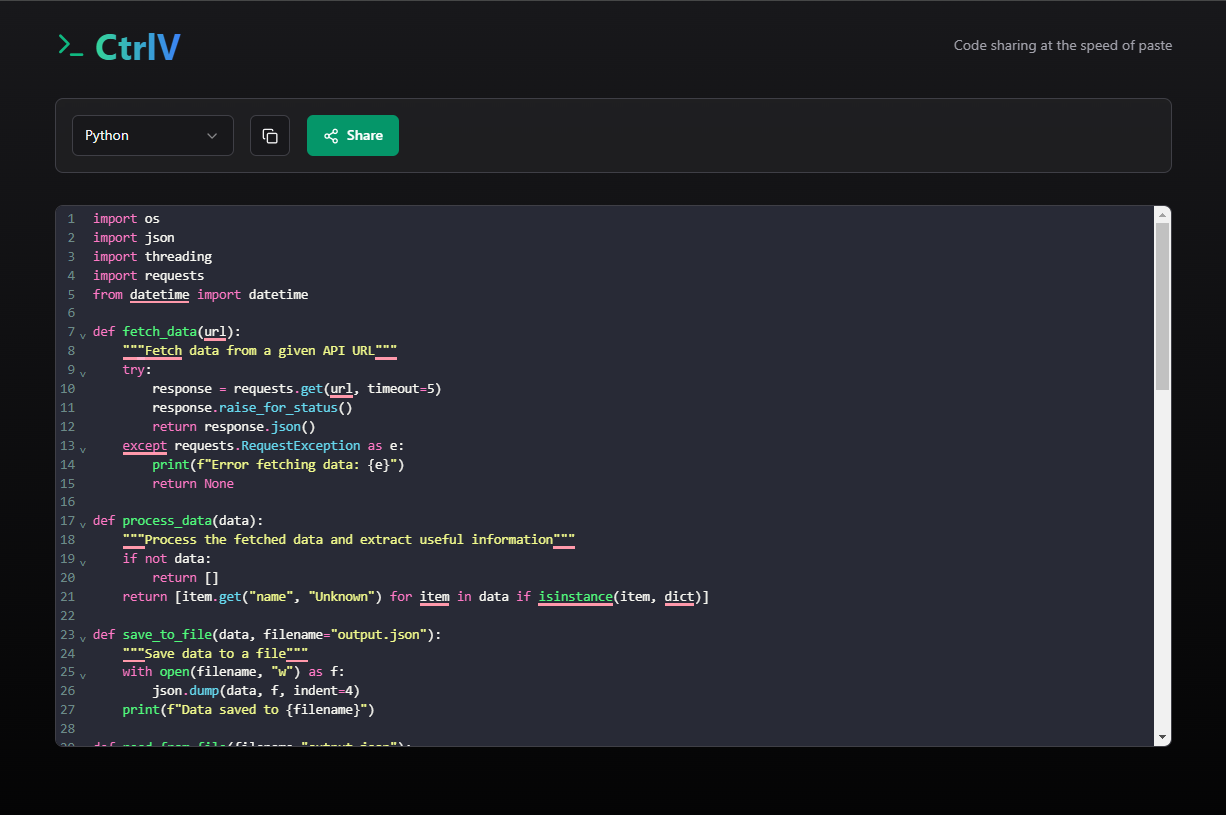This screenshot has width=1226, height=815.
Task: Click the "output.json" default value on line 23
Action: [x=379, y=635]
